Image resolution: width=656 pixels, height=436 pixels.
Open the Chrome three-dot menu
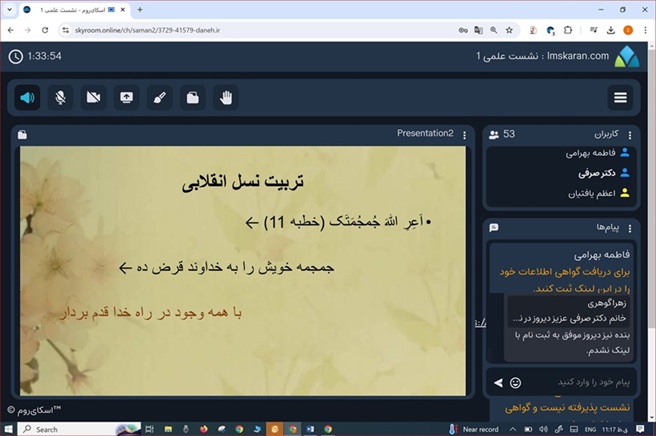[x=645, y=30]
